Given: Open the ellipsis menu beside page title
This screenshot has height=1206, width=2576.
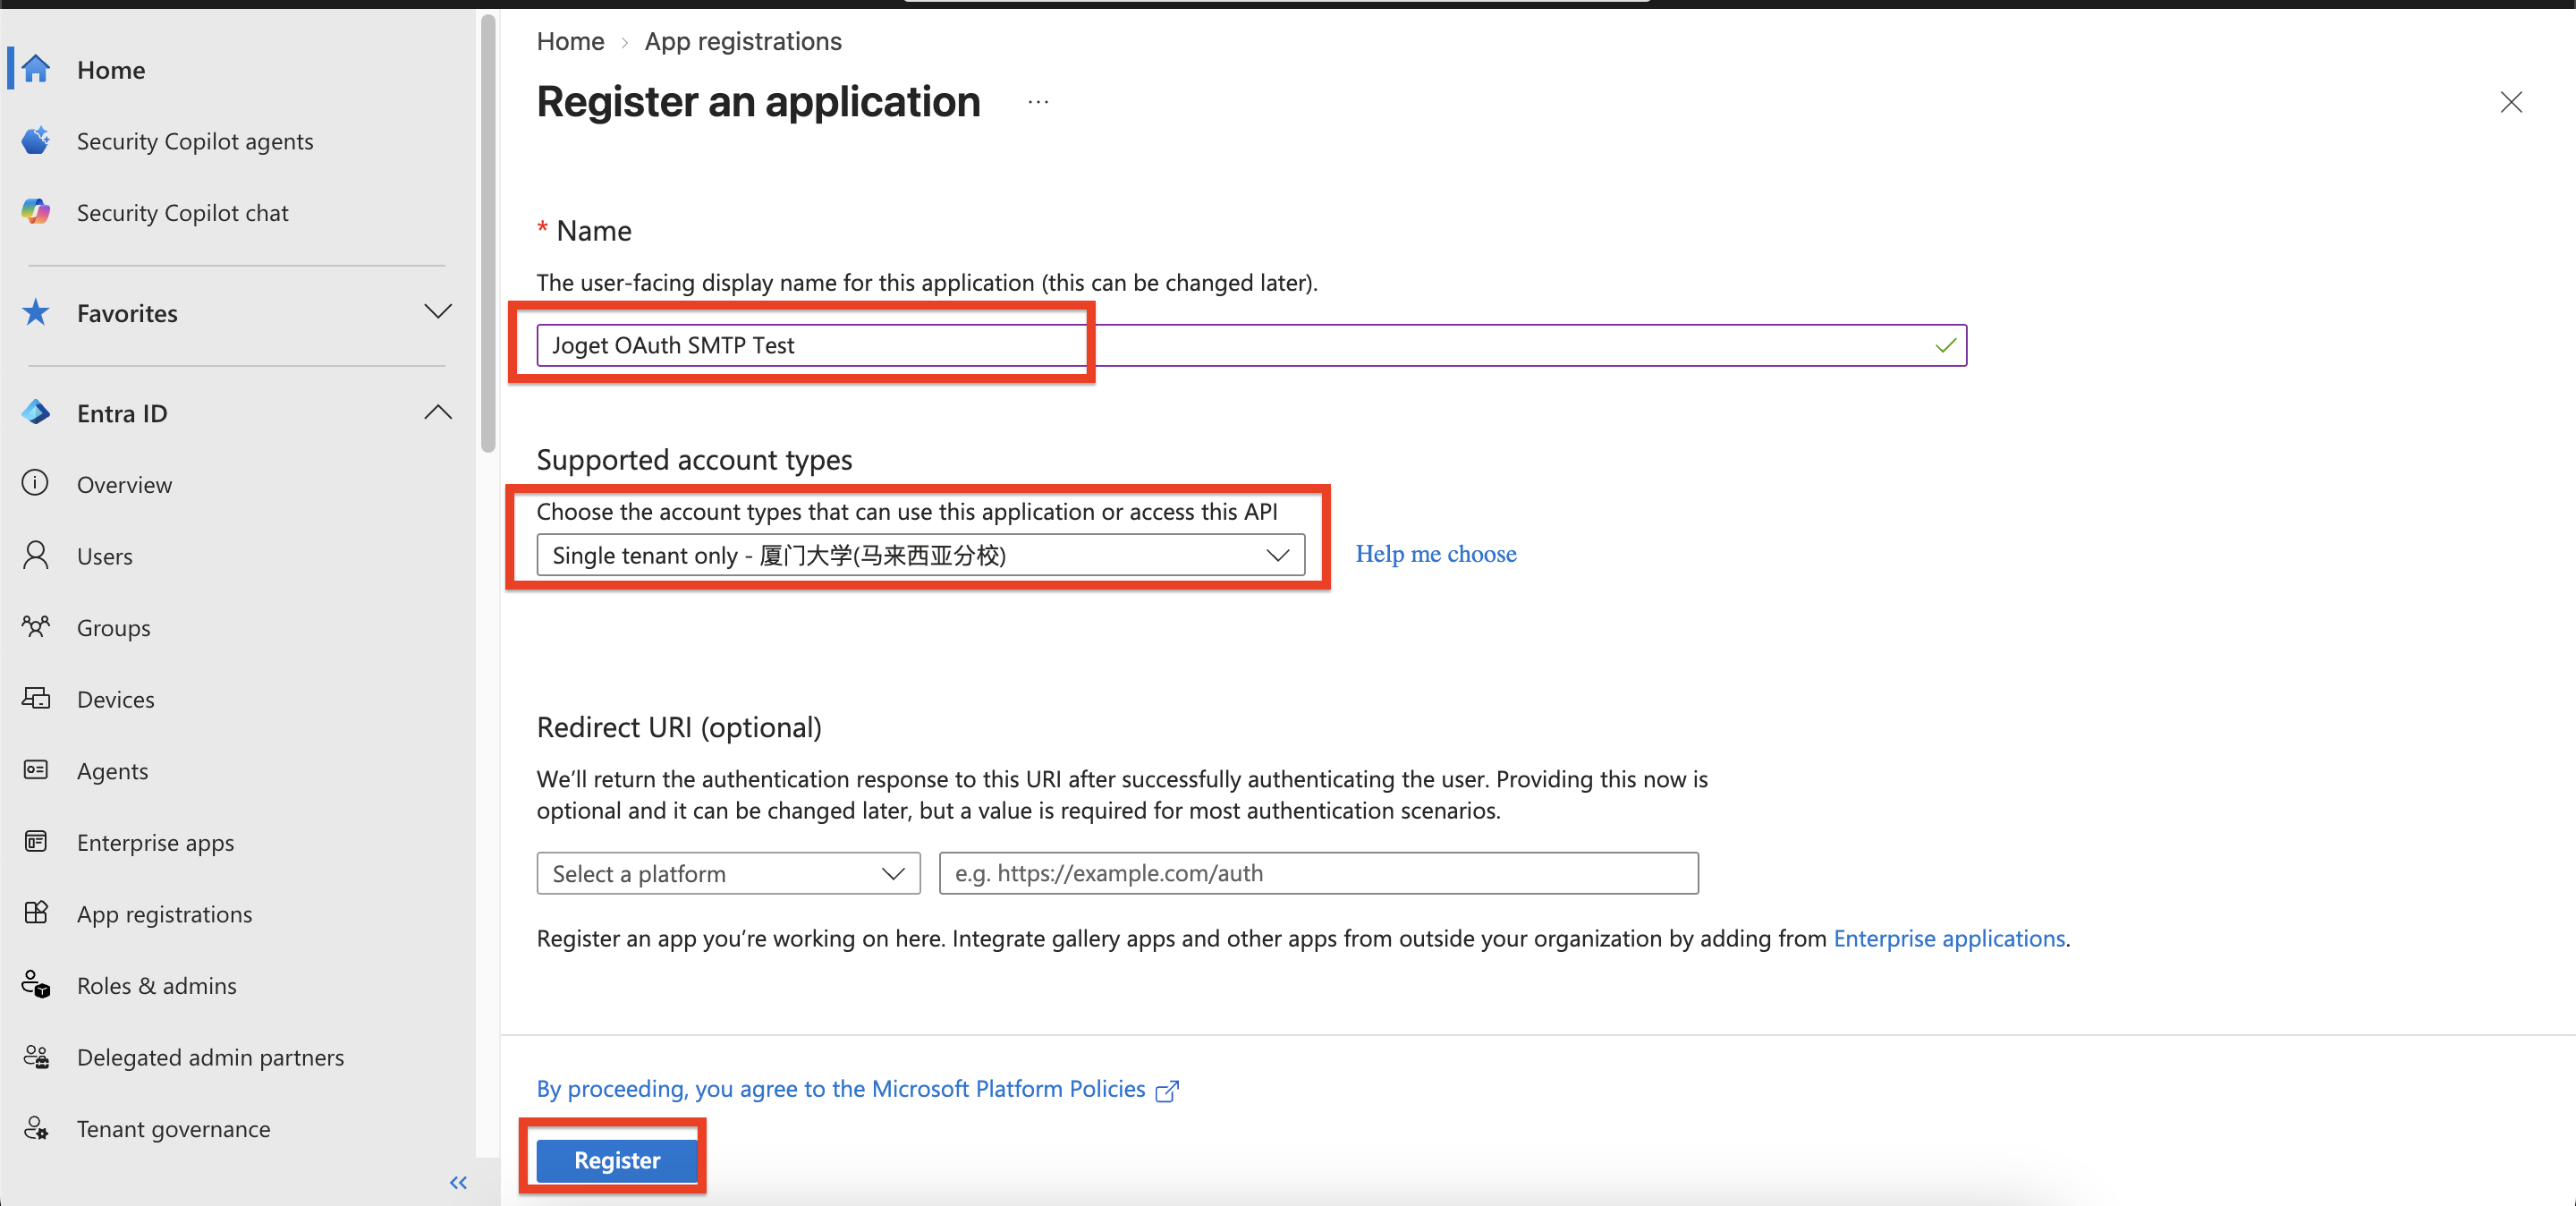Looking at the screenshot, I should [x=1038, y=102].
